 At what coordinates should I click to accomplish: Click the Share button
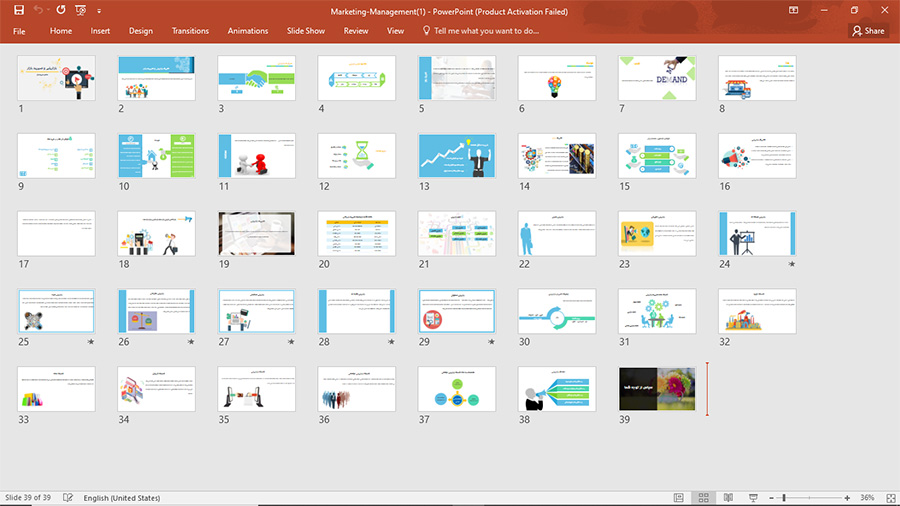868,31
